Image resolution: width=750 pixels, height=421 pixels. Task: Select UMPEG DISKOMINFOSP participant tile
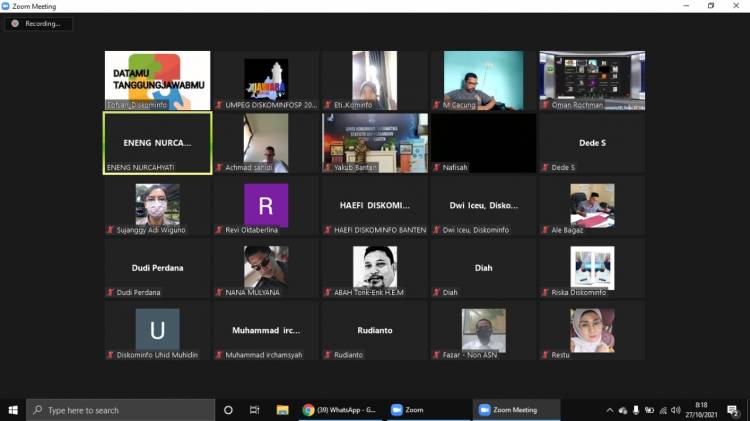pos(266,80)
